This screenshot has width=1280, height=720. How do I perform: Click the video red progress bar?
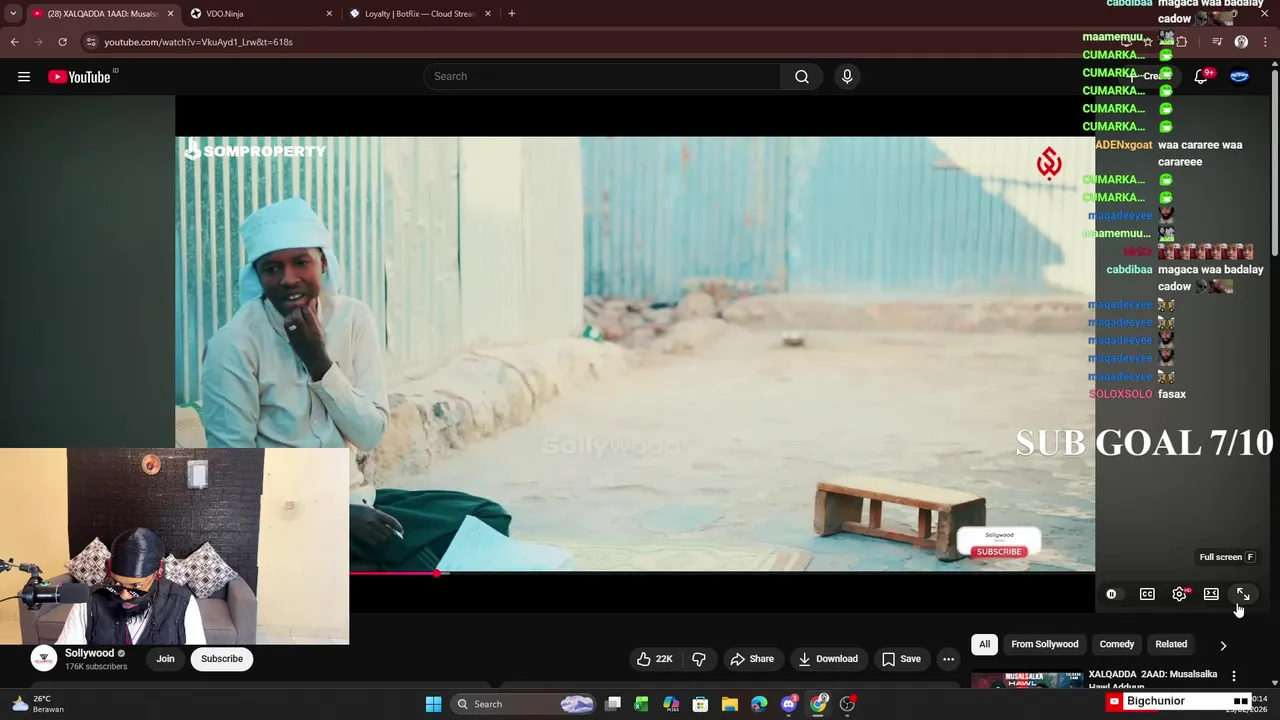point(394,573)
